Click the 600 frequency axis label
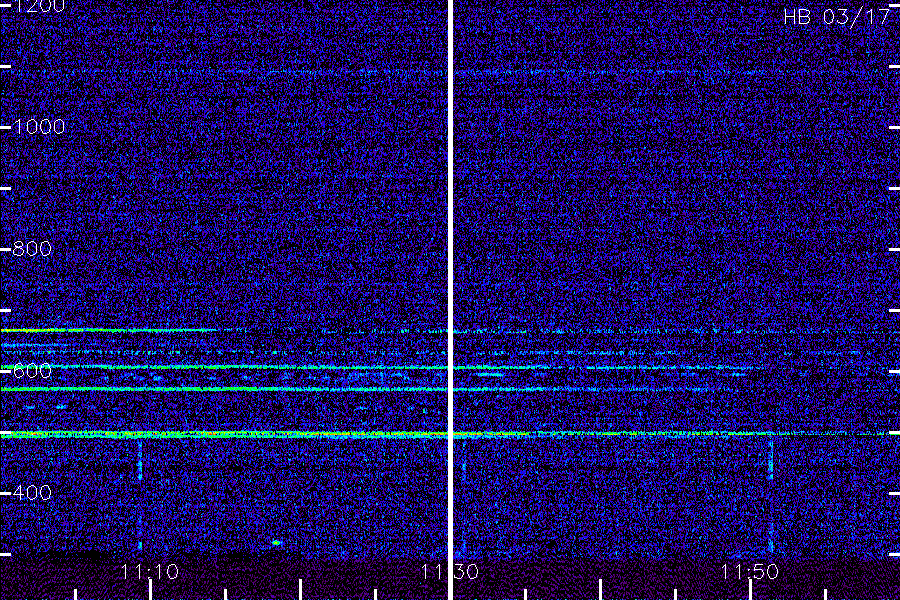Viewport: 900px width, 600px height. pyautogui.click(x=32, y=371)
